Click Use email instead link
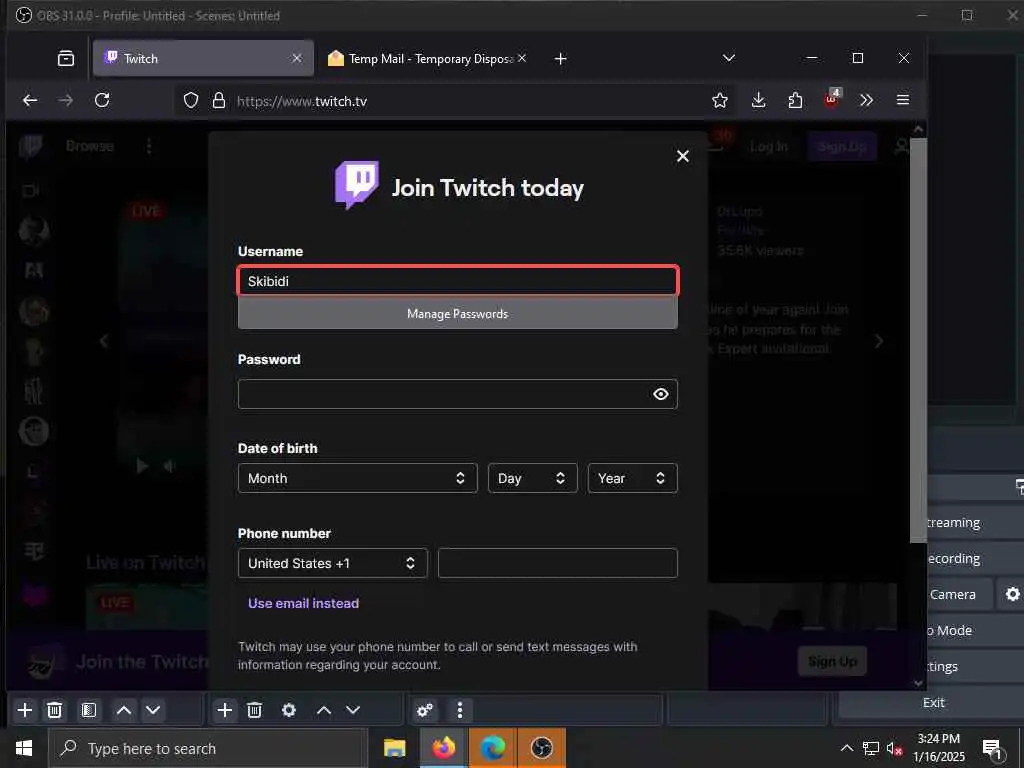This screenshot has width=1024, height=768. [304, 603]
